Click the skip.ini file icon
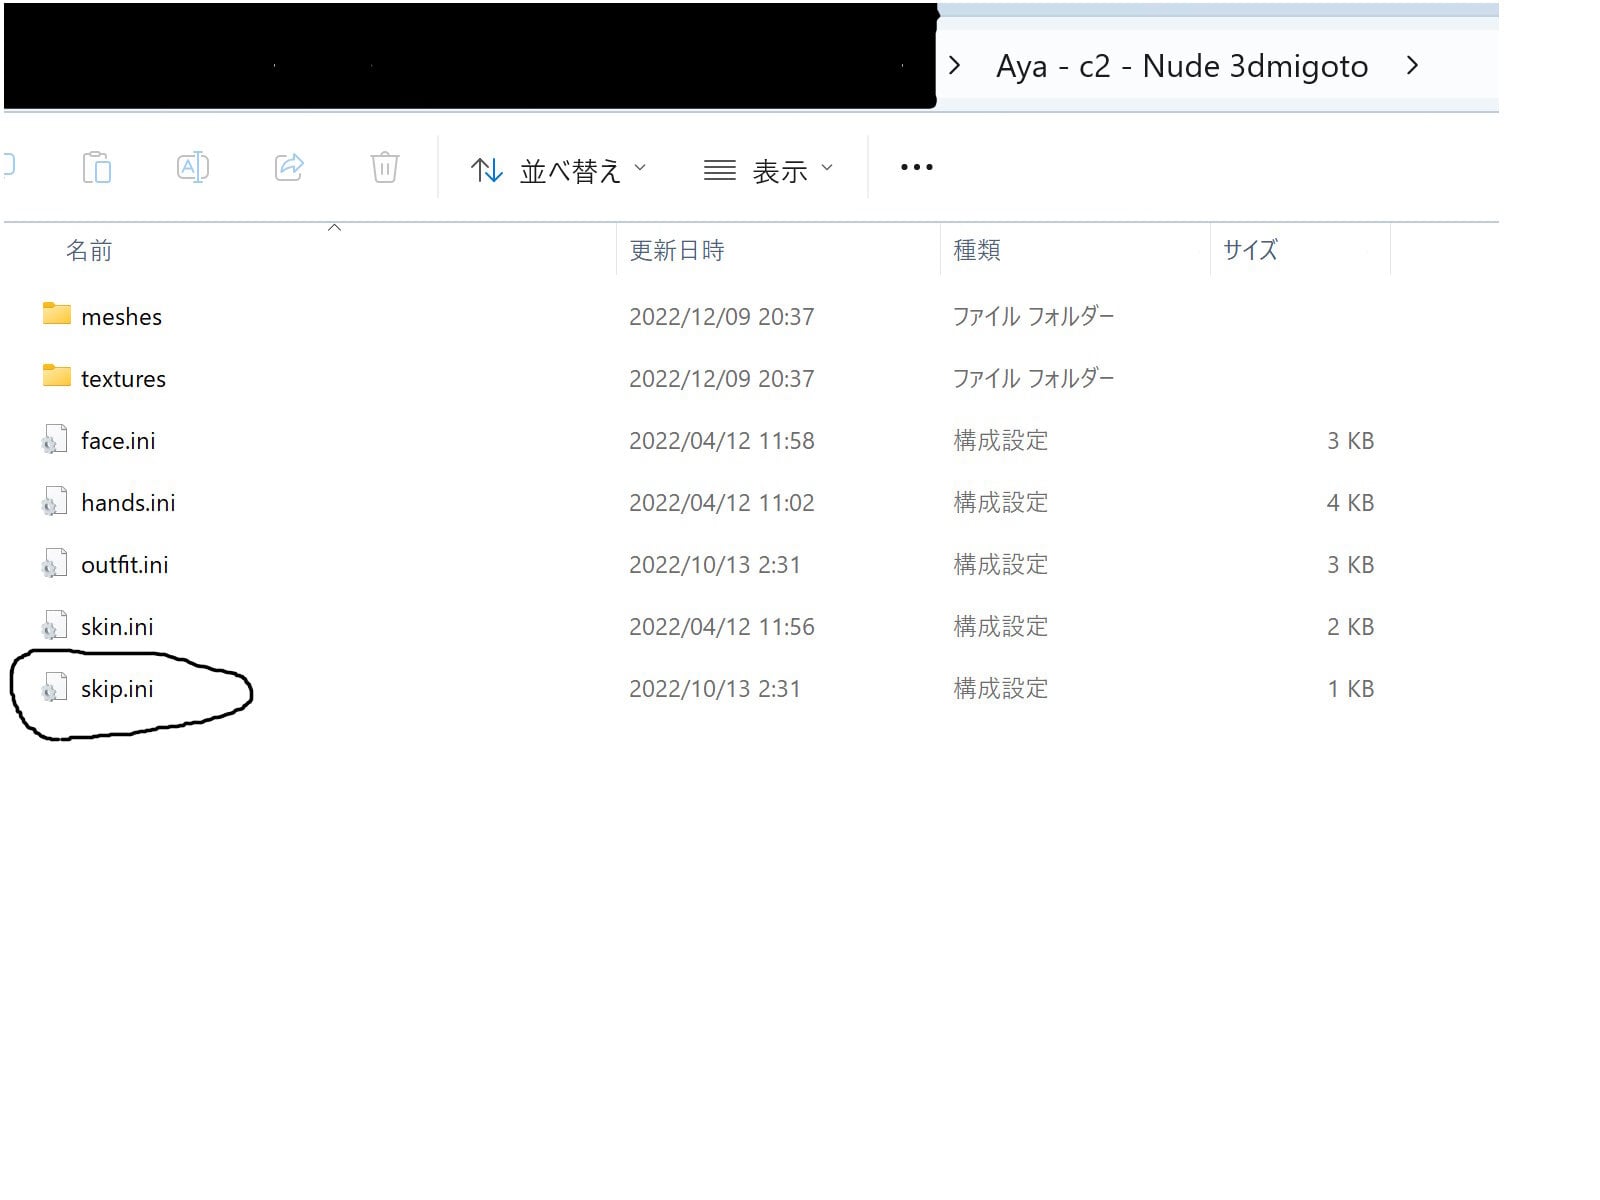The image size is (1600, 1200). coord(54,688)
